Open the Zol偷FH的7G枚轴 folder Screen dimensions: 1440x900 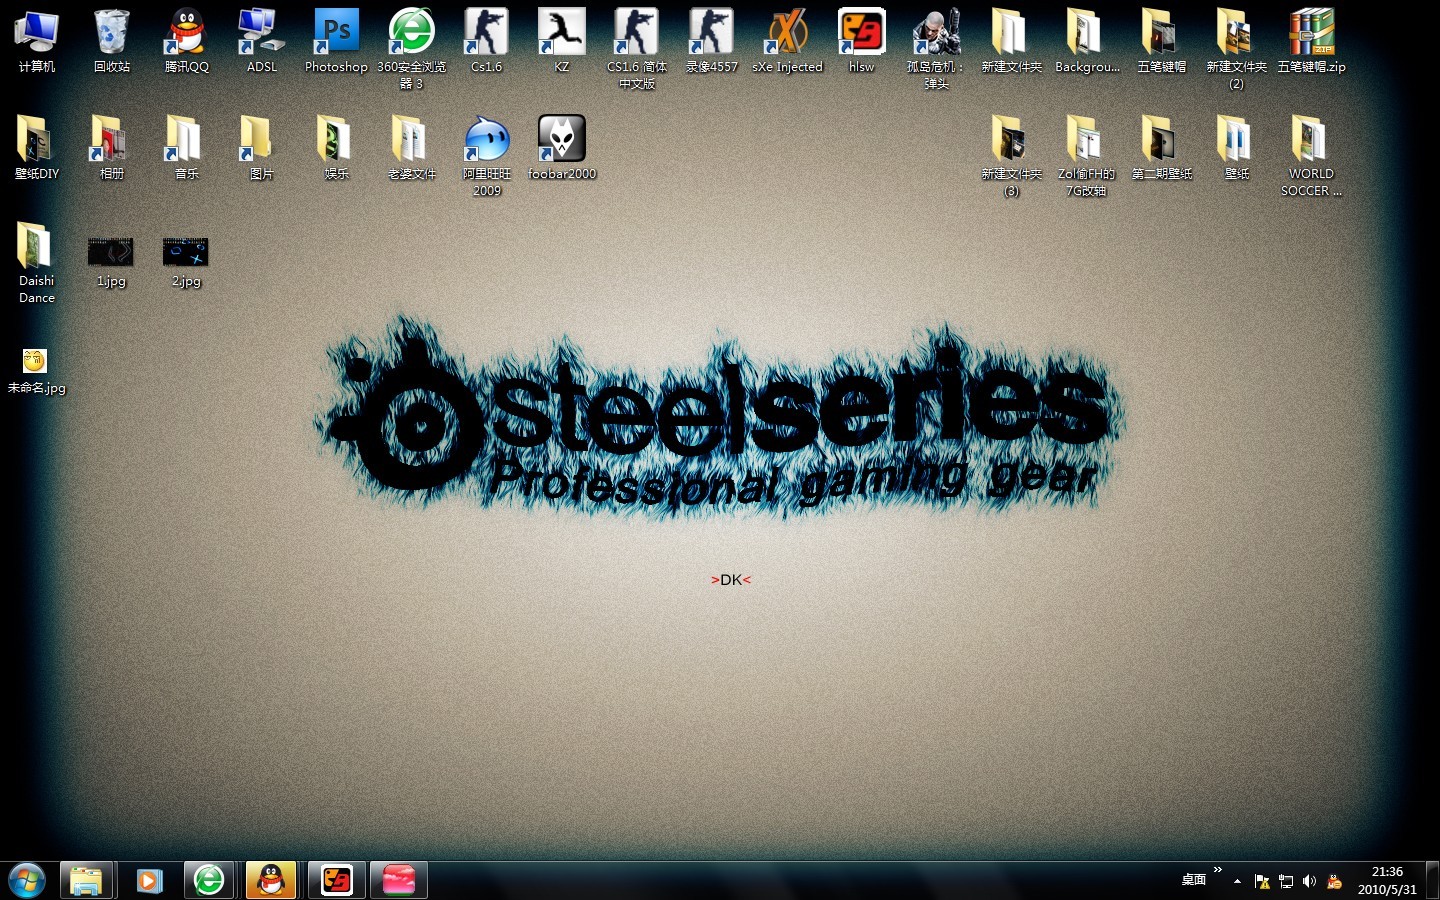pyautogui.click(x=1087, y=156)
